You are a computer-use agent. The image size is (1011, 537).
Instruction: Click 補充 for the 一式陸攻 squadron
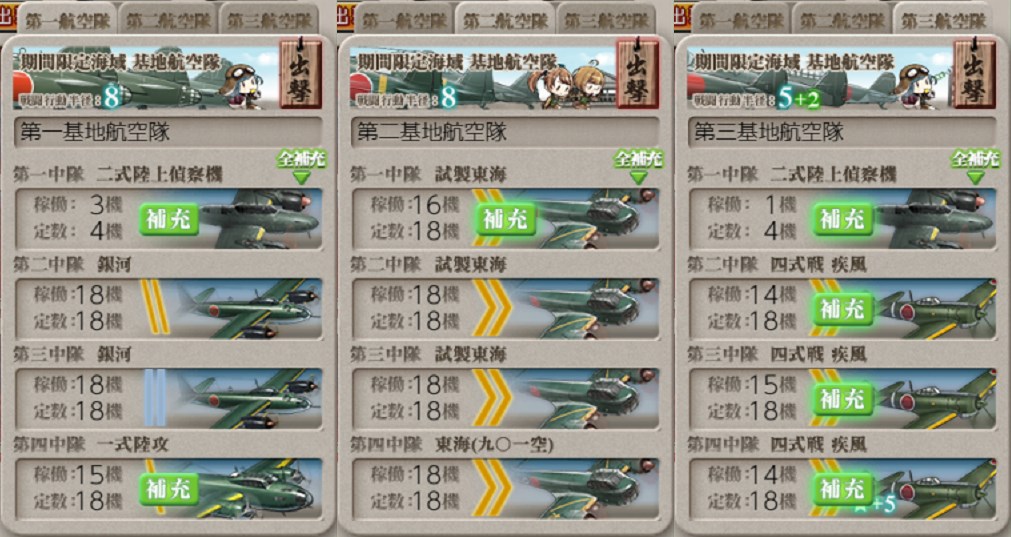168,489
